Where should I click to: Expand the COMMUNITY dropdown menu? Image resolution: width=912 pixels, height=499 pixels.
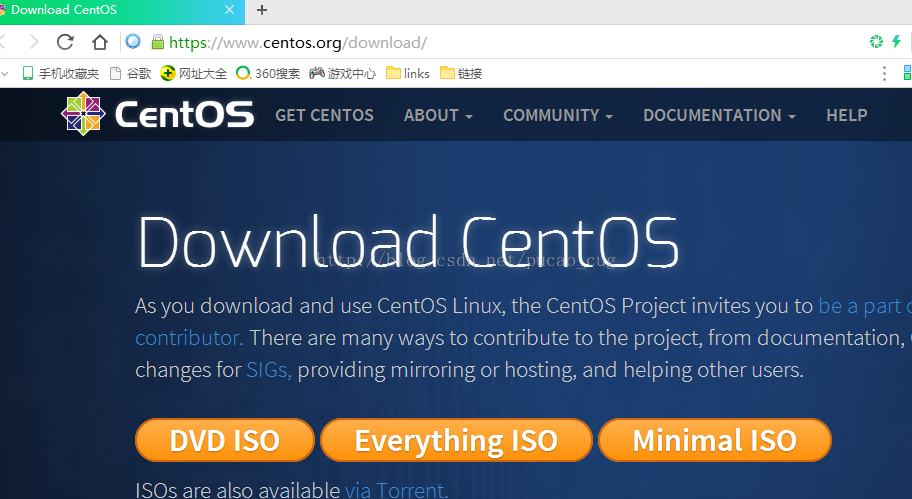(x=558, y=115)
